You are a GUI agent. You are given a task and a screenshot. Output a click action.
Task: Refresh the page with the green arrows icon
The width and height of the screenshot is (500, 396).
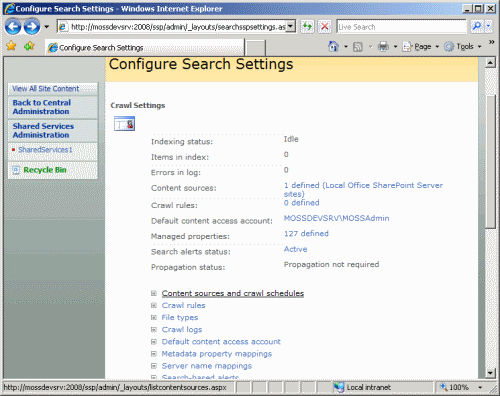click(x=307, y=26)
